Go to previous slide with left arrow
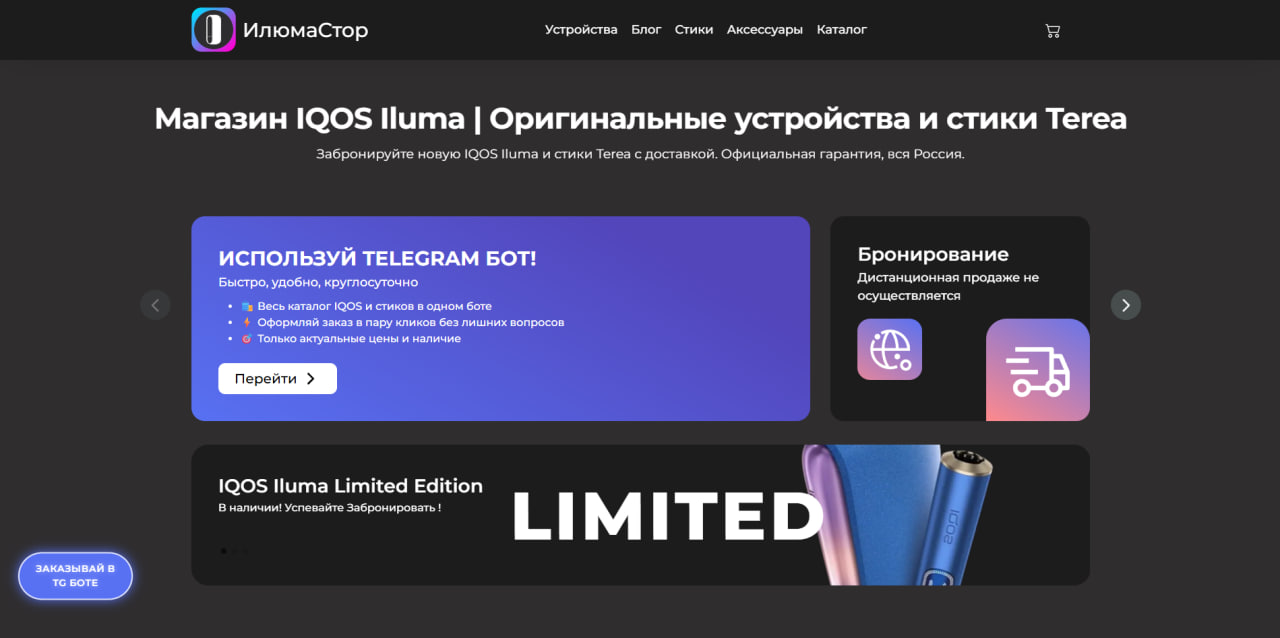This screenshot has height=638, width=1280. pyautogui.click(x=155, y=305)
